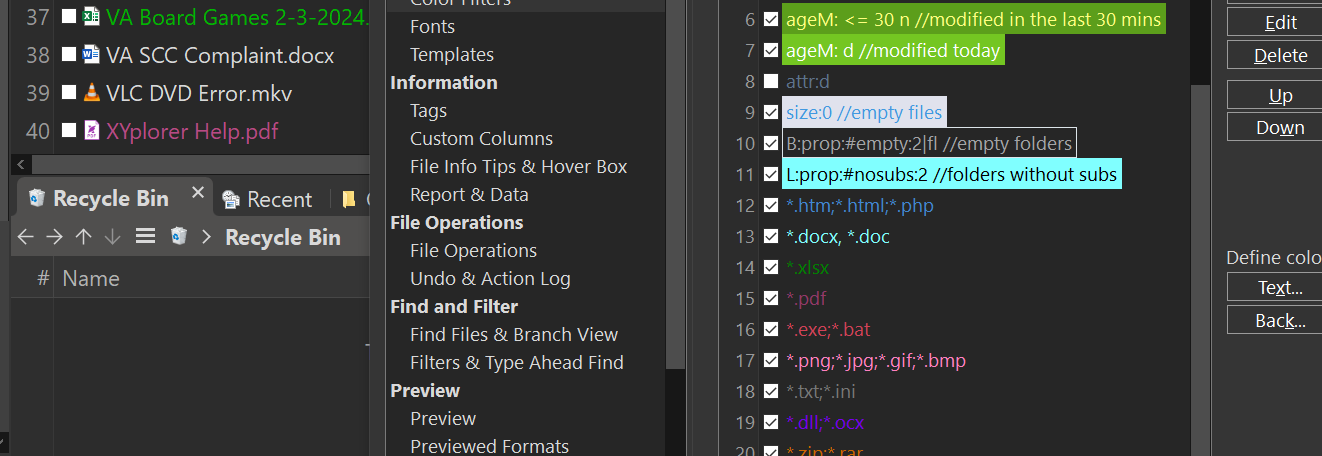
Task: Uncheck the 'ageM: d //modified today' filter
Action: [771, 50]
